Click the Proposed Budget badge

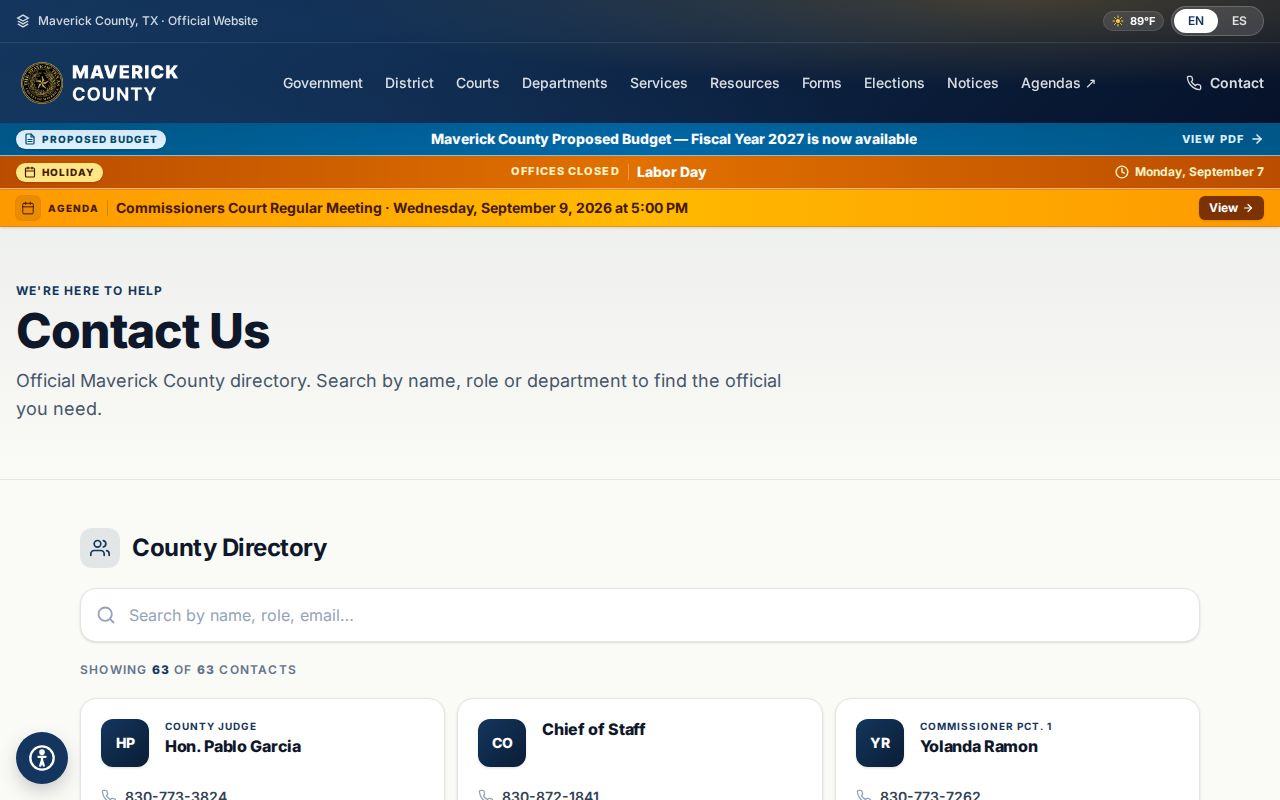point(91,139)
